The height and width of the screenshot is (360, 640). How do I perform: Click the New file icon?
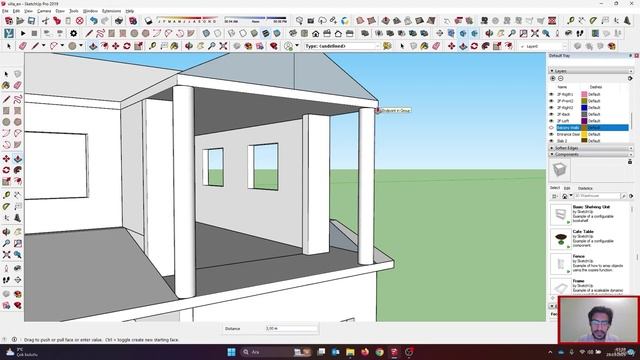point(9,20)
